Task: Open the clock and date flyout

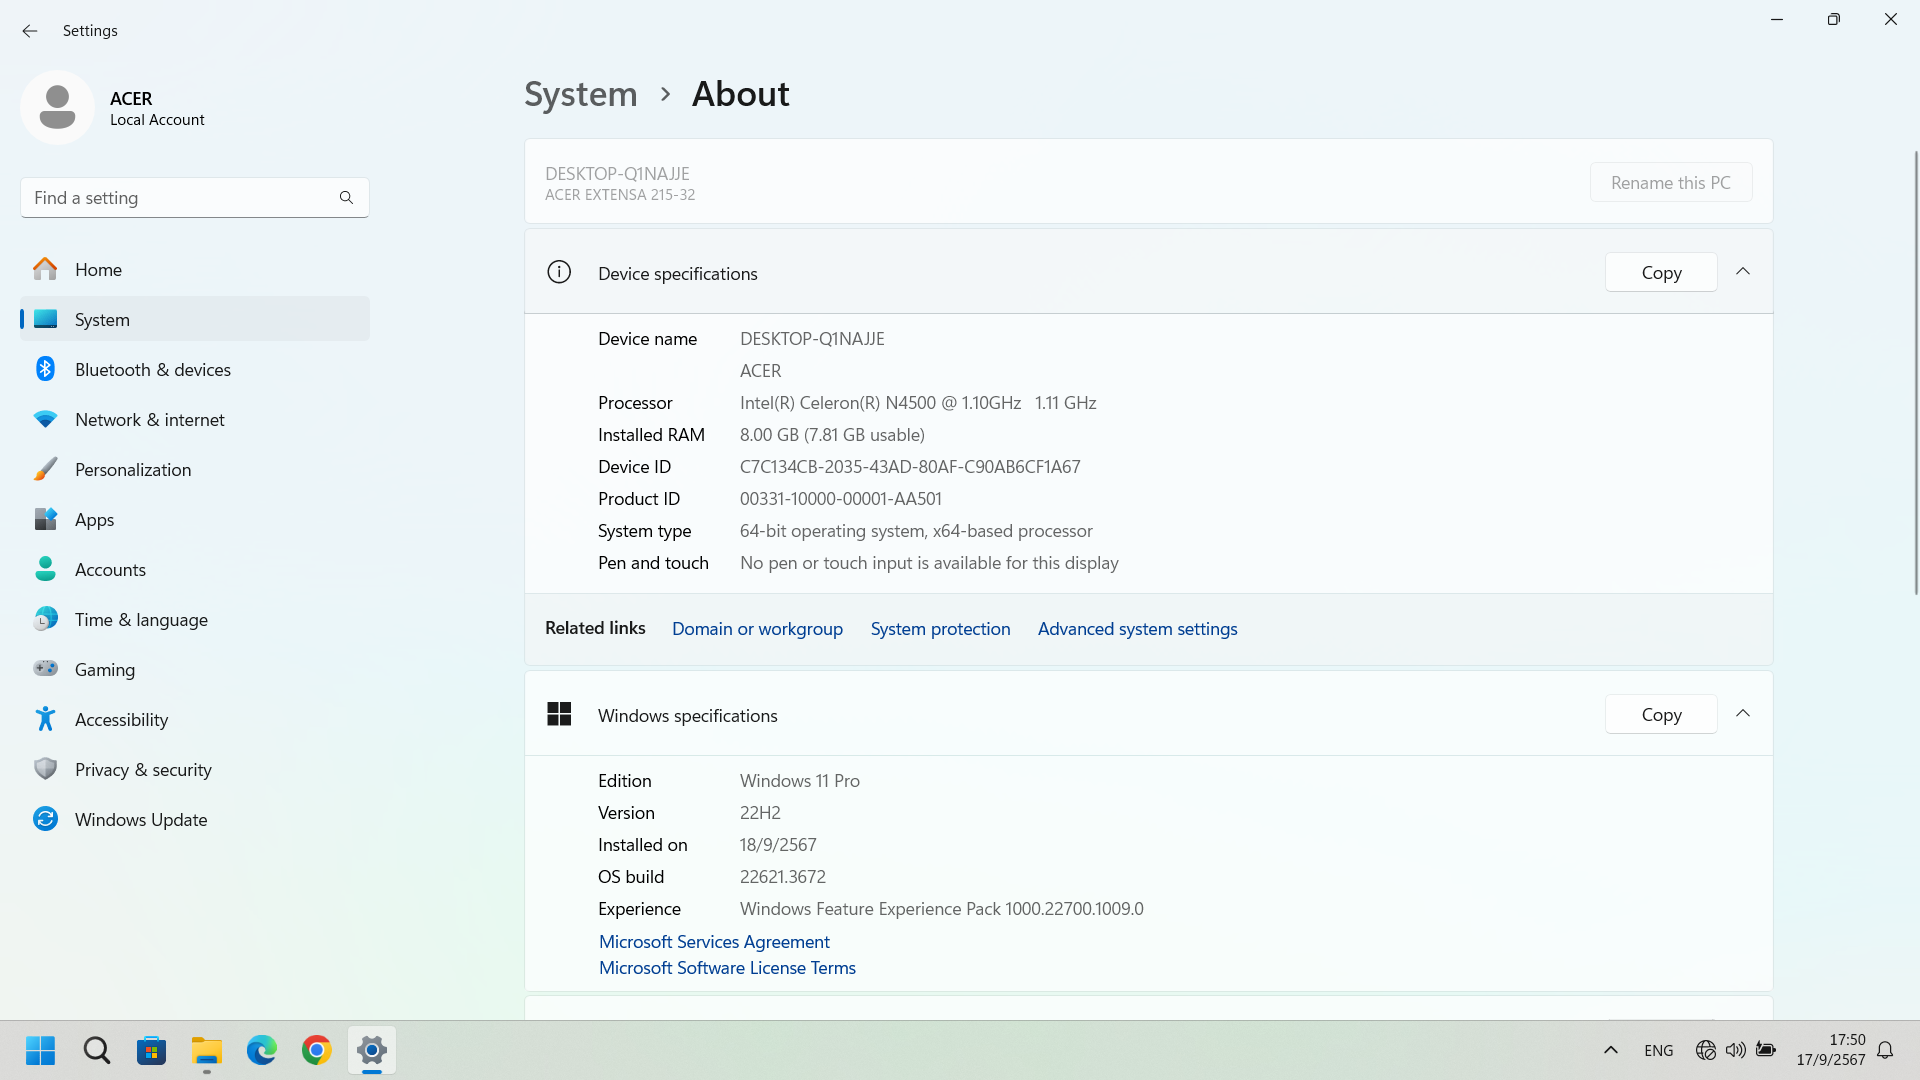Action: (1830, 1050)
